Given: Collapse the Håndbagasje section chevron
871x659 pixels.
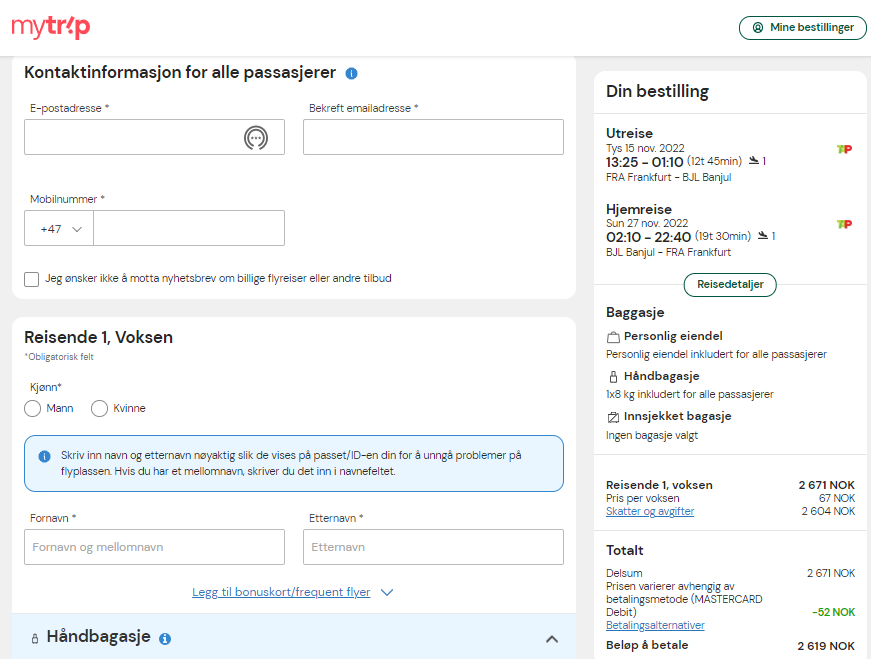Looking at the screenshot, I should pyautogui.click(x=552, y=639).
